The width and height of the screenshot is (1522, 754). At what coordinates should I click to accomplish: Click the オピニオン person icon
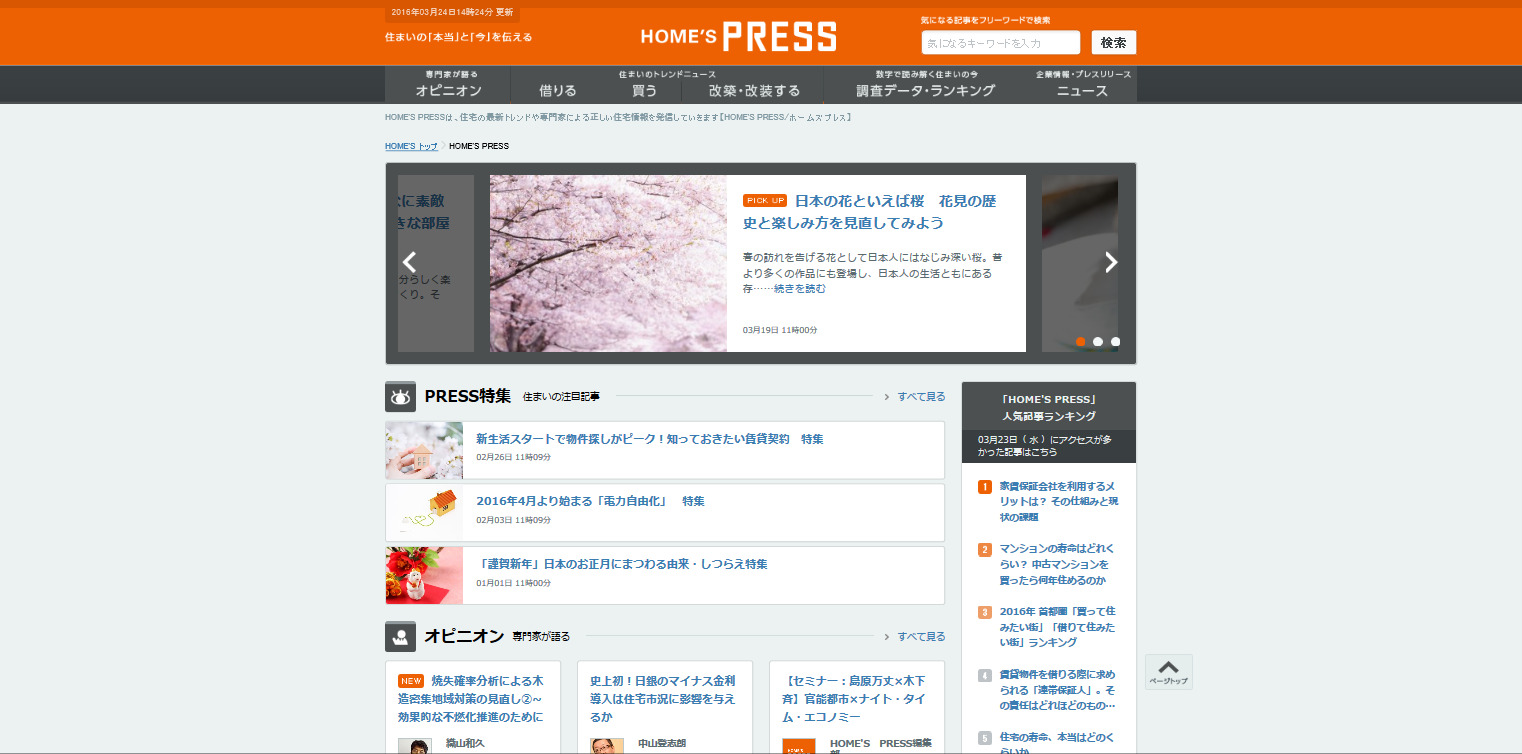400,637
